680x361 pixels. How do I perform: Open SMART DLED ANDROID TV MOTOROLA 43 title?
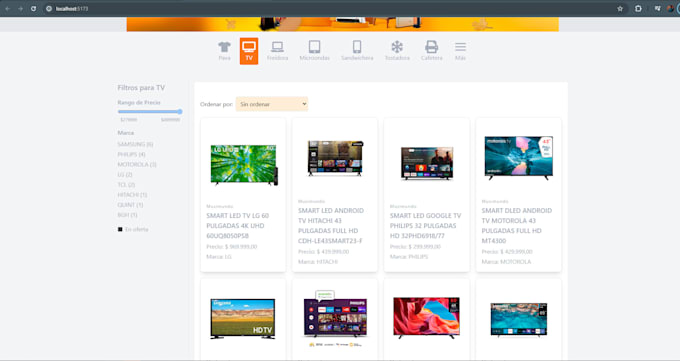517,226
